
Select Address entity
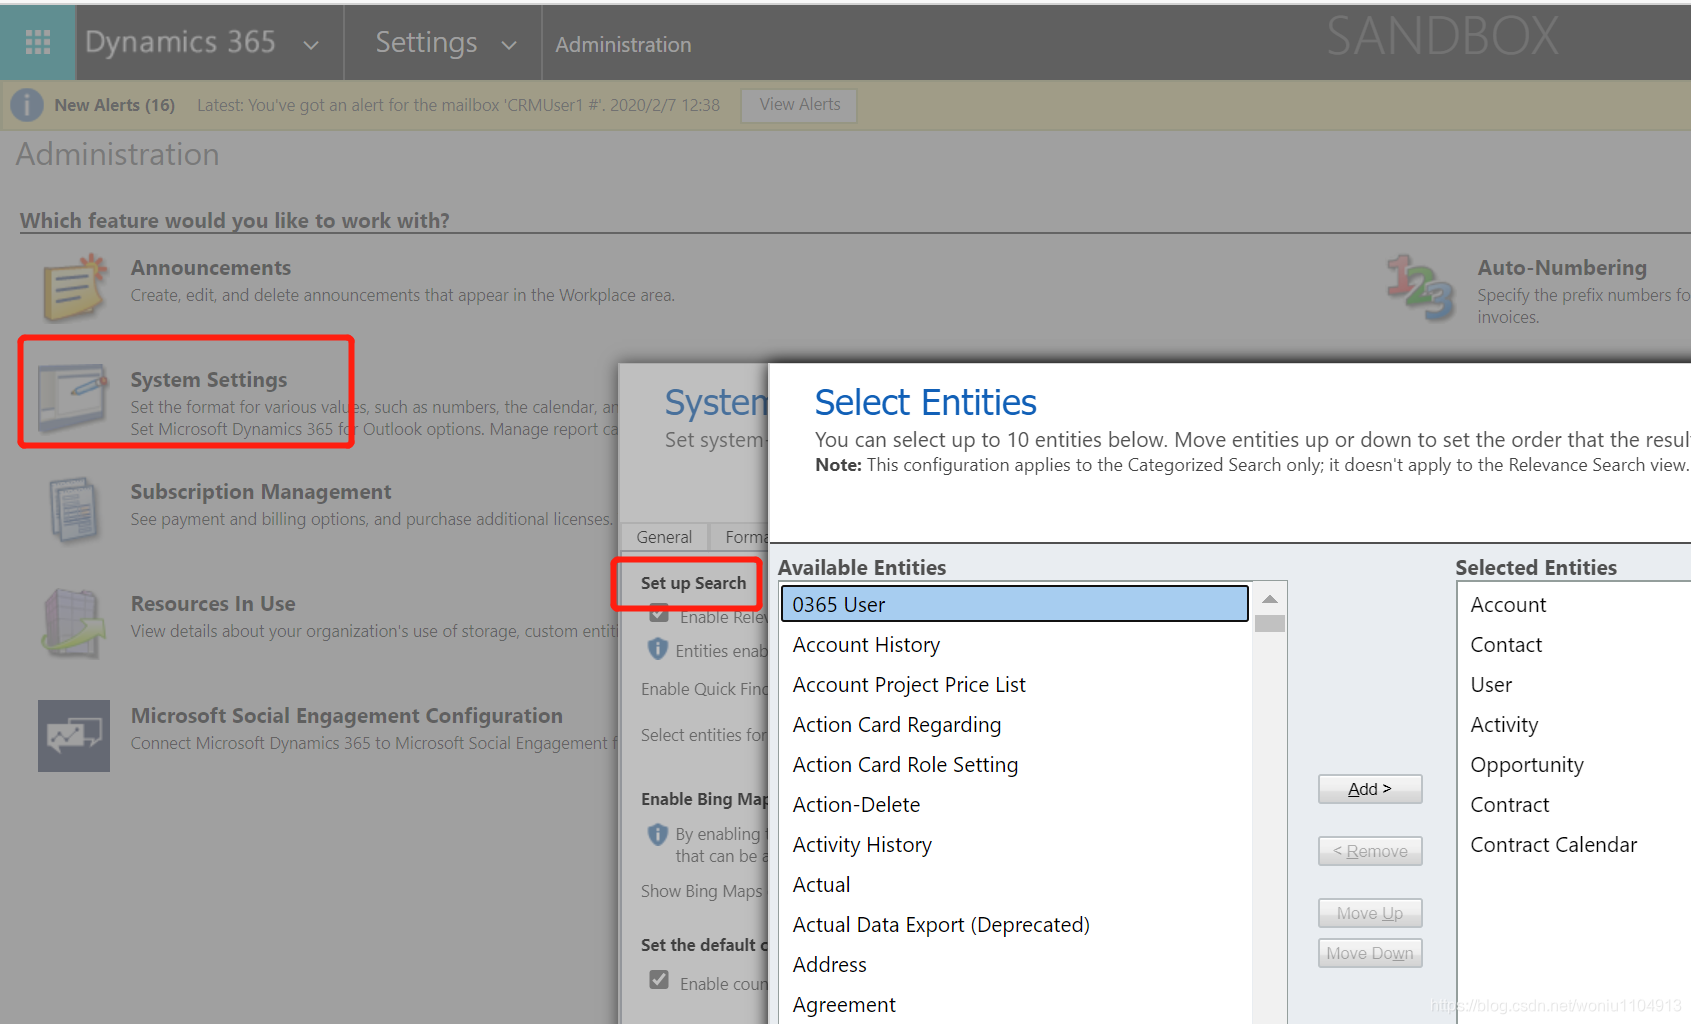coord(1015,965)
